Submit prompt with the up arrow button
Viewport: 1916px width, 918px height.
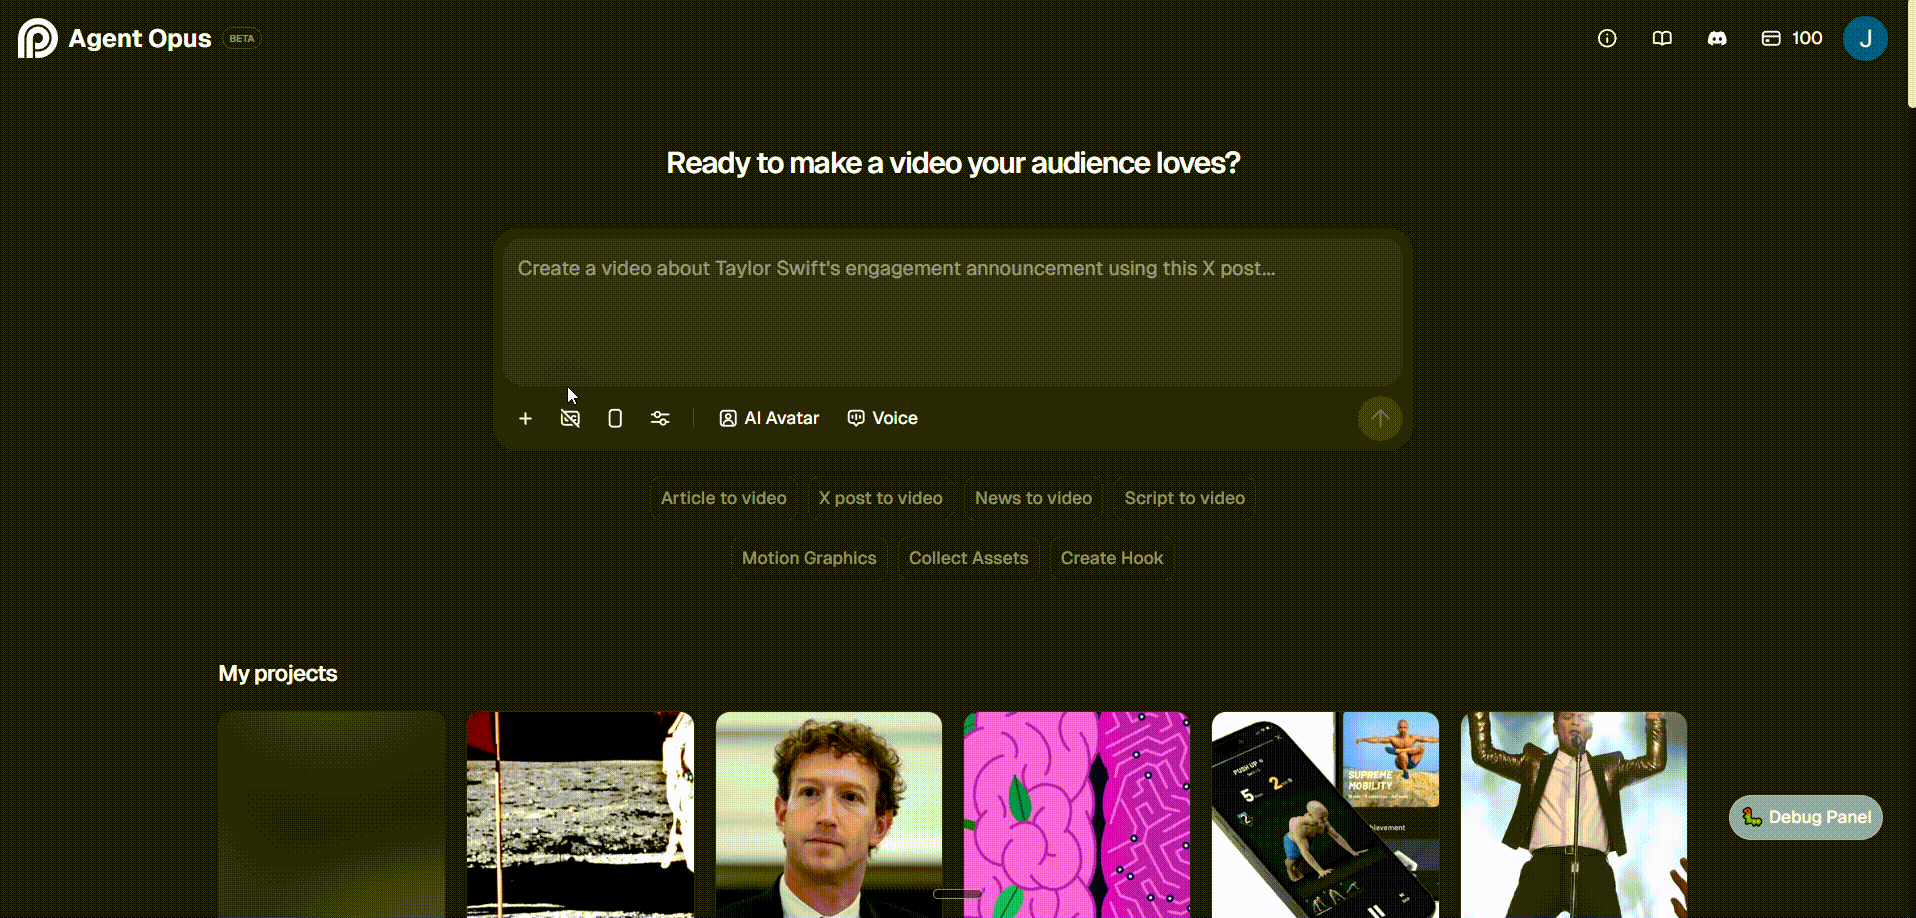pos(1380,418)
